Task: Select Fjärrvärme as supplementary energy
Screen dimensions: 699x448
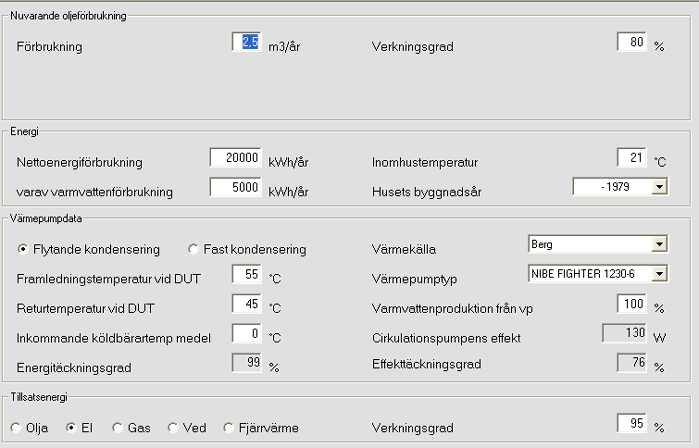Action: pyautogui.click(x=229, y=428)
